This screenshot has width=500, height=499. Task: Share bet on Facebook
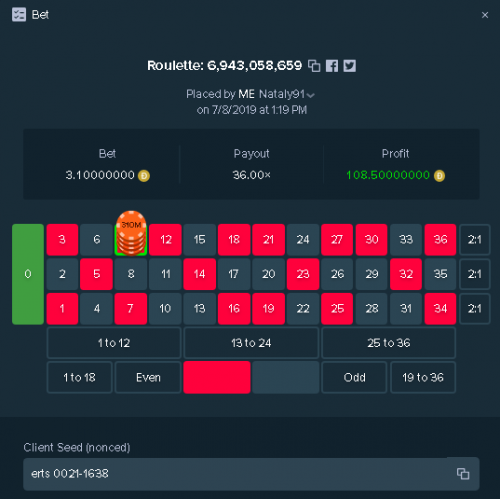332,66
